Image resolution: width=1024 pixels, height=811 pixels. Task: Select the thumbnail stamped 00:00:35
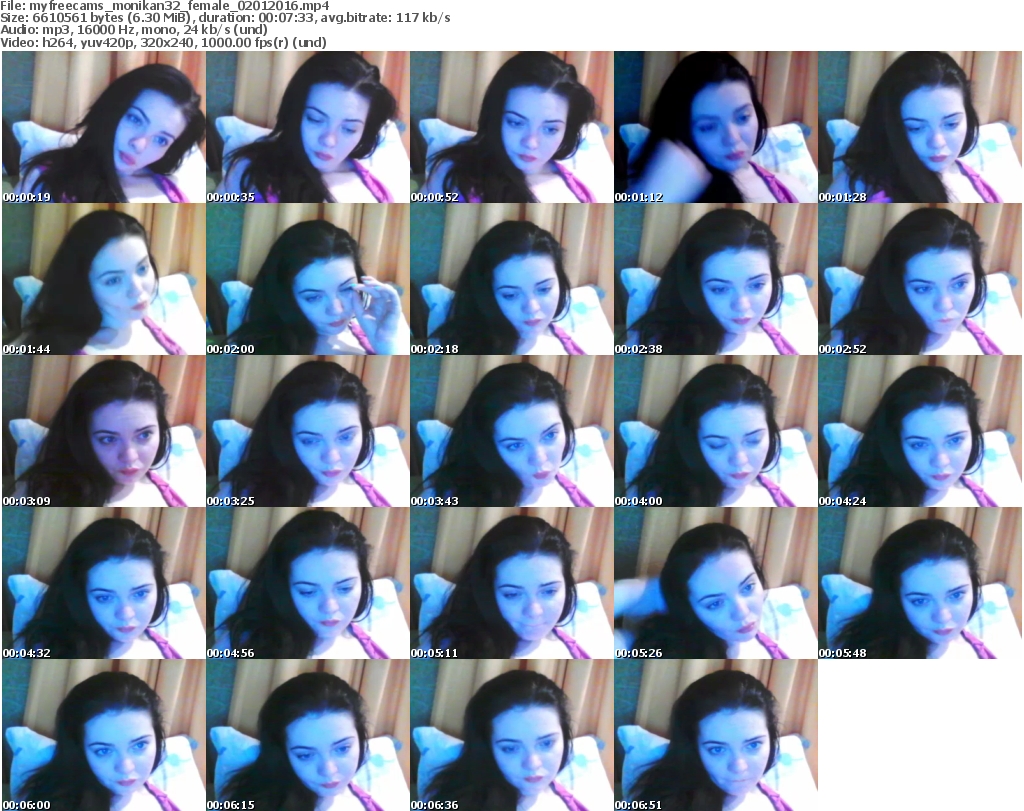pyautogui.click(x=308, y=127)
